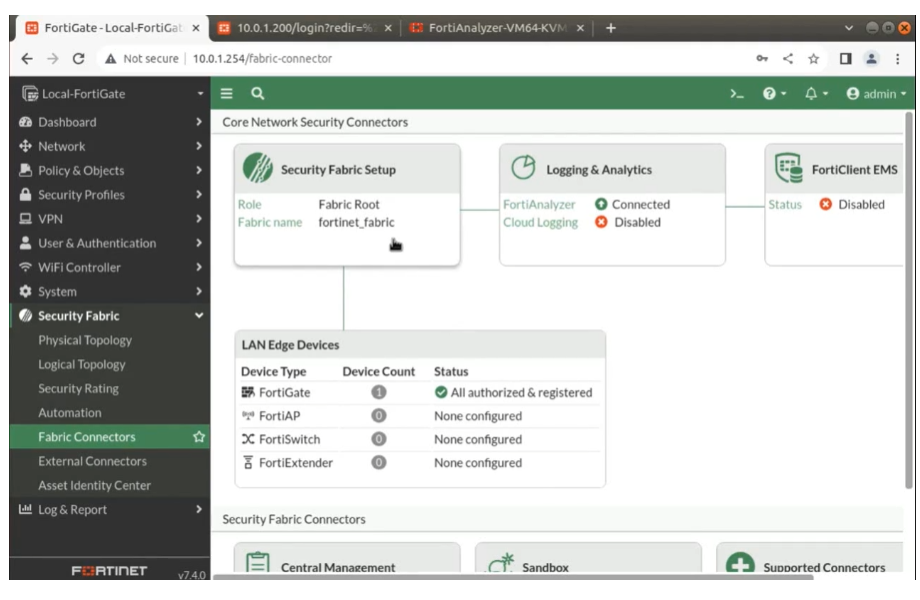Click the browser profile avatar icon
Screen dimensions: 920x600
click(x=871, y=59)
